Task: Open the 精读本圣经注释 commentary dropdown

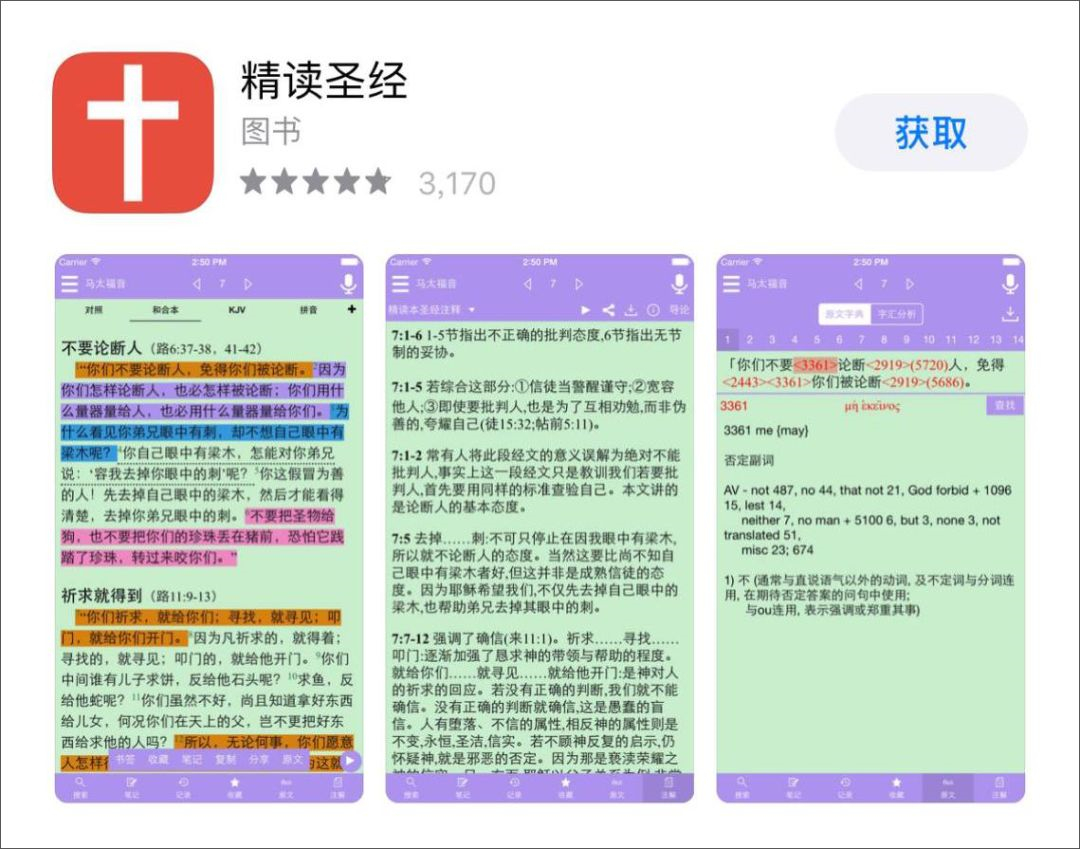Action: [430, 308]
